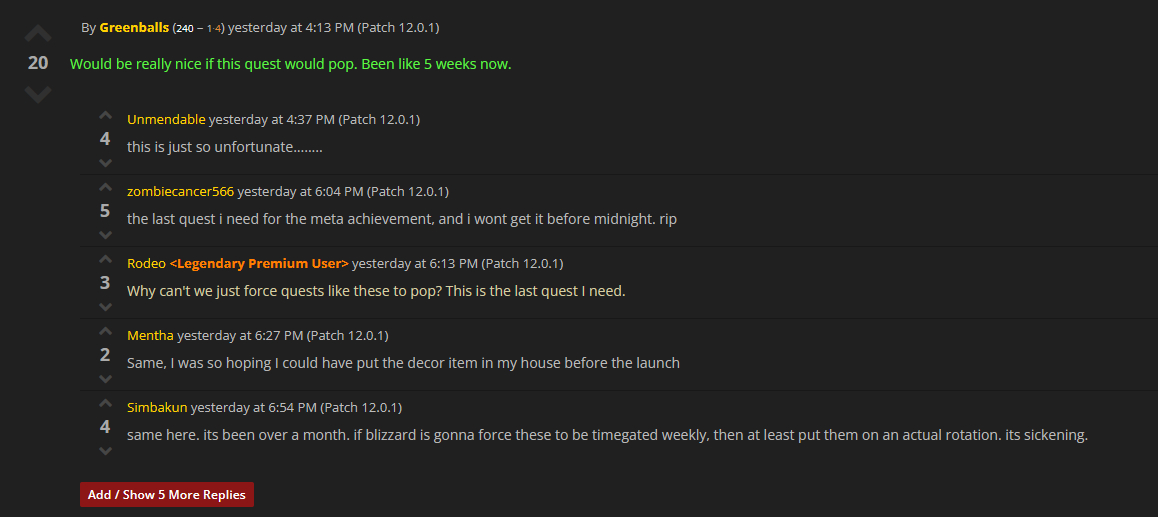Open Rodeo's user profile

[x=146, y=264]
